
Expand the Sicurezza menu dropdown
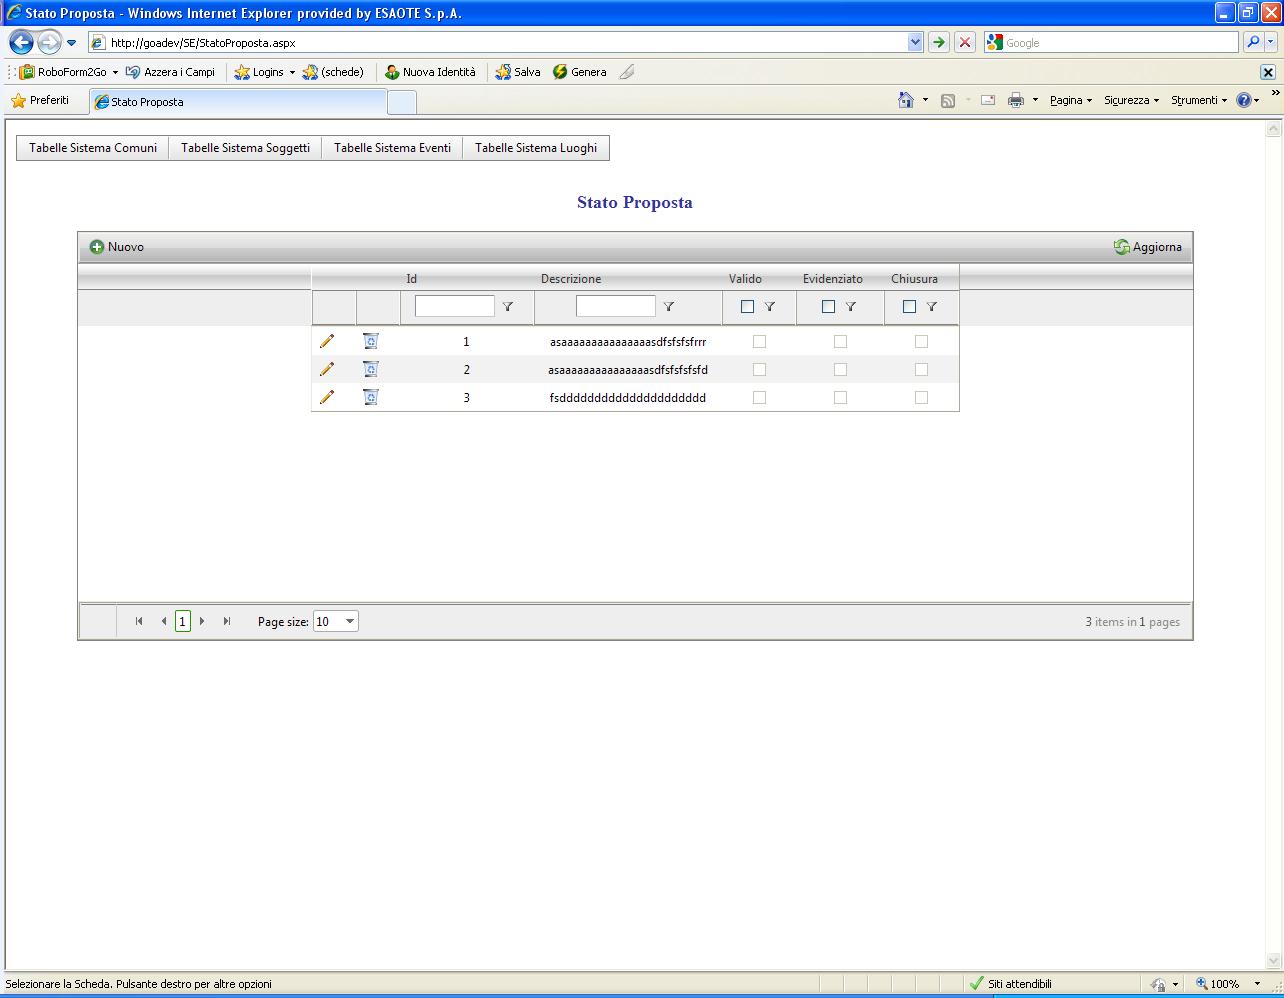tap(1132, 100)
